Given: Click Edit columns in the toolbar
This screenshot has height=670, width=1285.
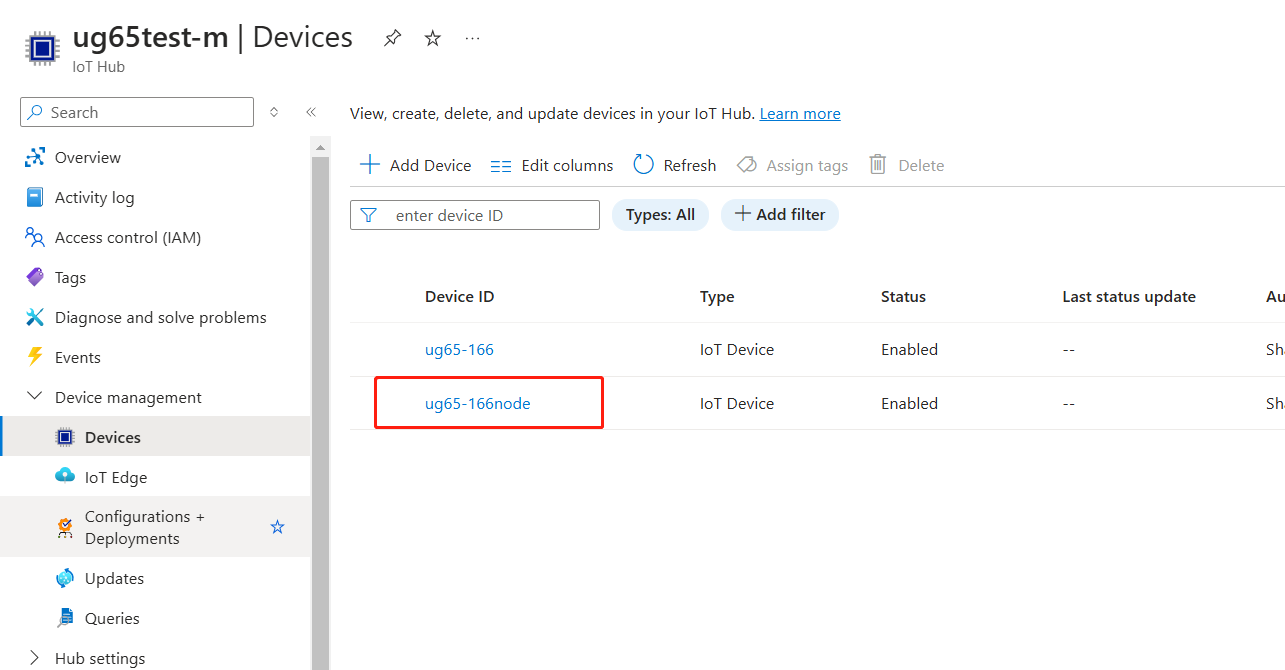Looking at the screenshot, I should click(552, 165).
